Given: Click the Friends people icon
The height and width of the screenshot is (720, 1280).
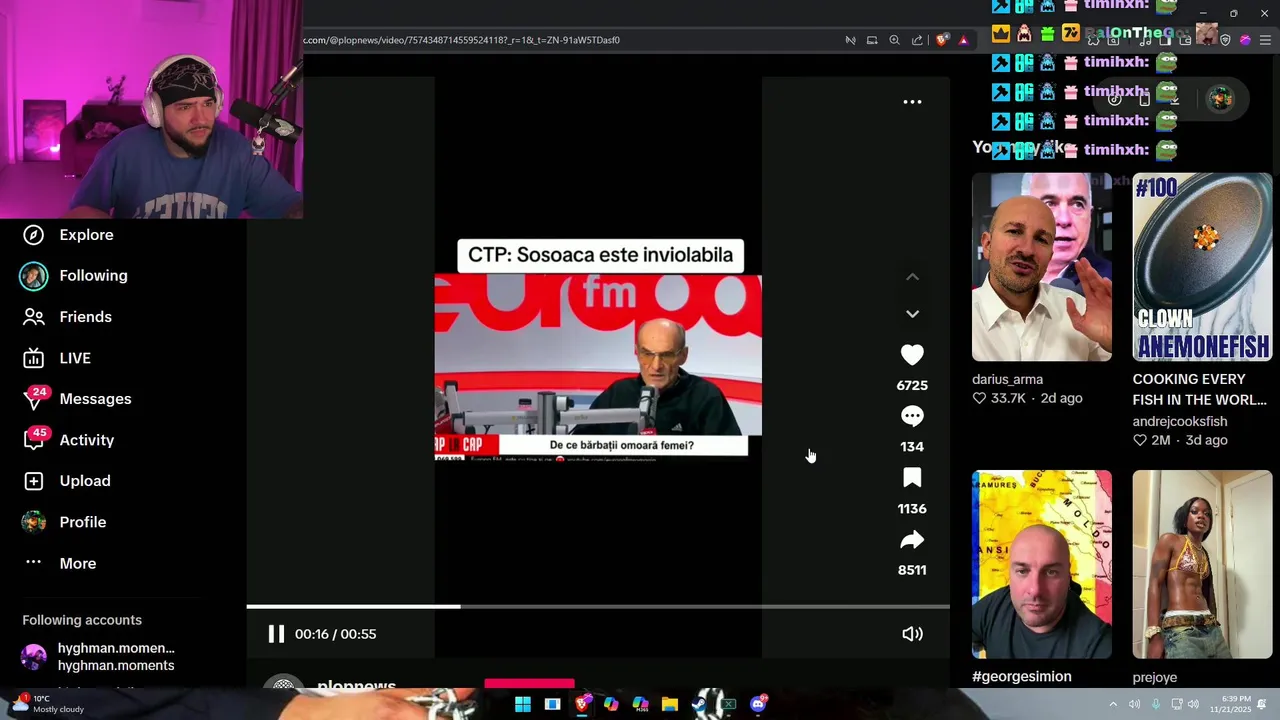Looking at the screenshot, I should tap(33, 317).
